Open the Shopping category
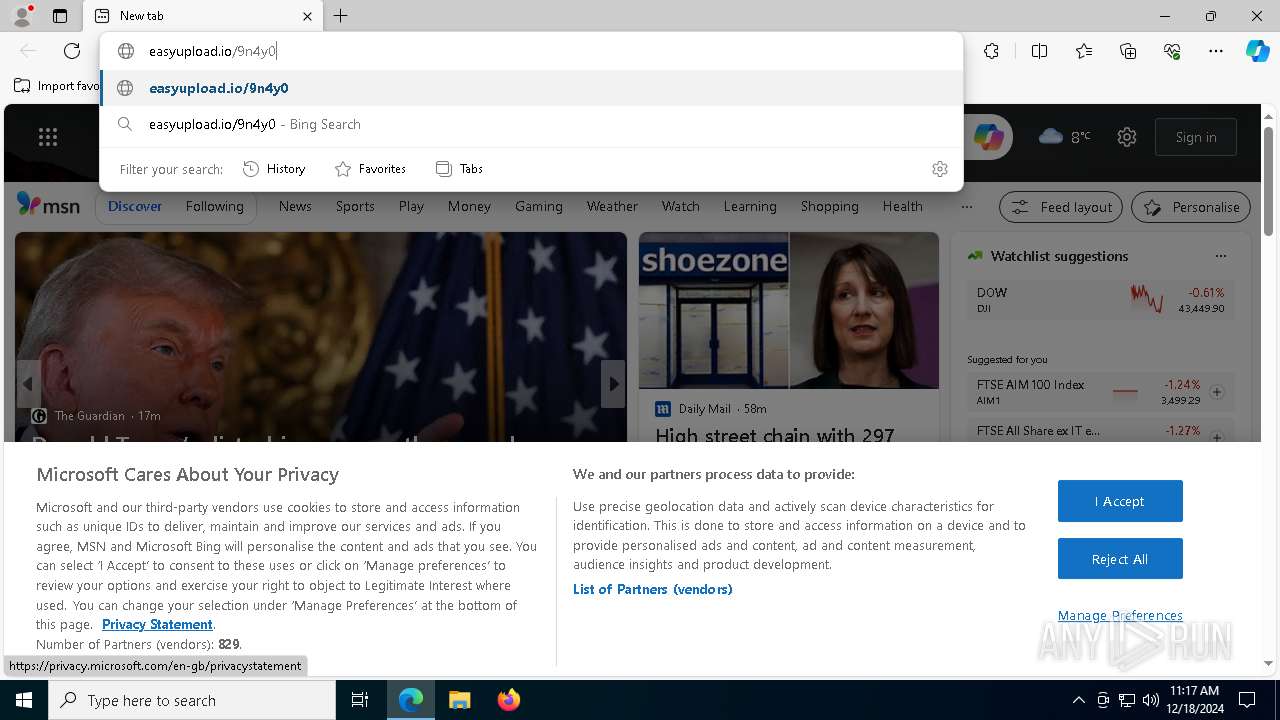 coord(830,206)
